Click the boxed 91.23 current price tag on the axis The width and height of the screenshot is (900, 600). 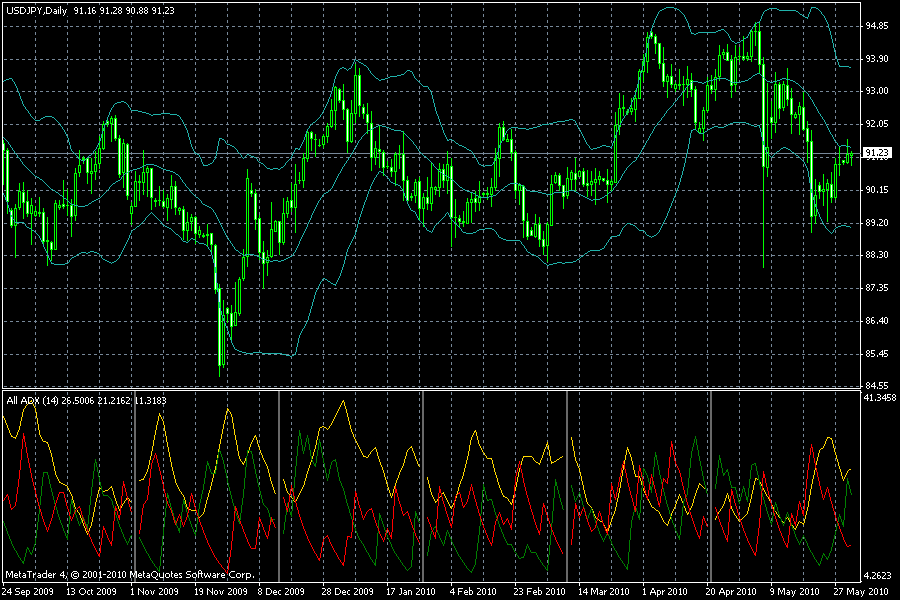pos(877,153)
